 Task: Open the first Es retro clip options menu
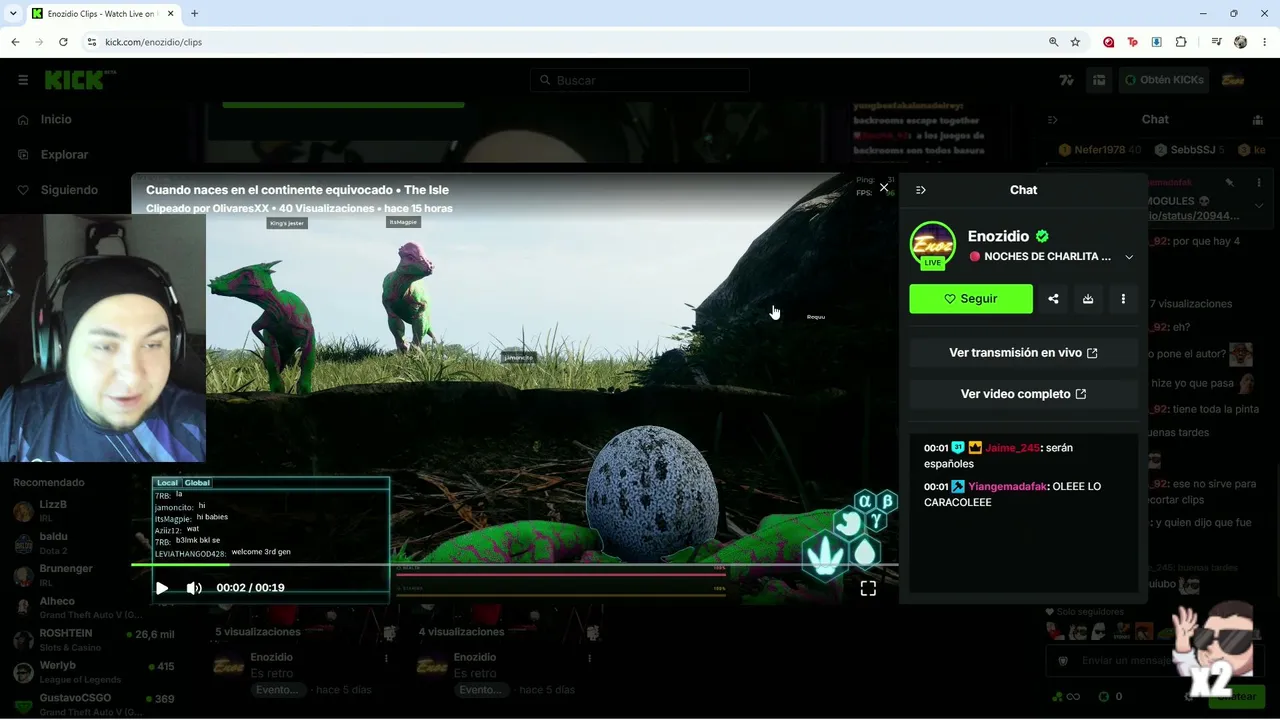[387, 659]
